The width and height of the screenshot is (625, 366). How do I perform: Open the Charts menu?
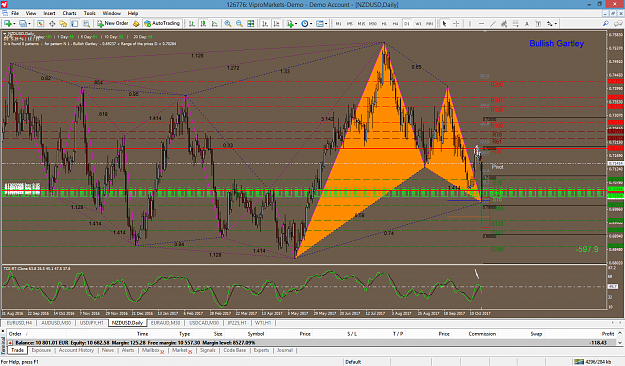tap(69, 13)
